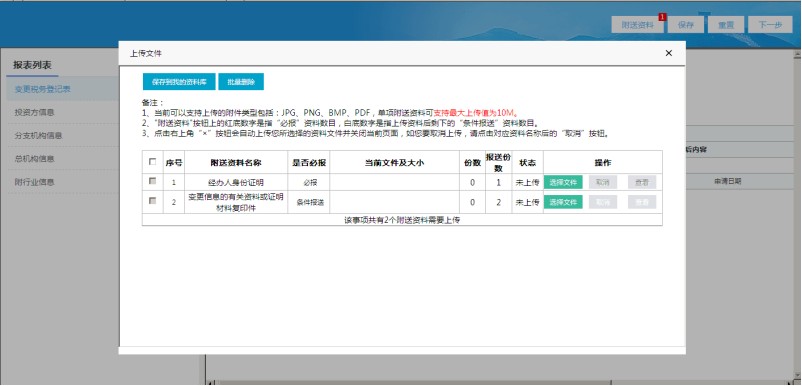Click the 批量删除 button

241,82
